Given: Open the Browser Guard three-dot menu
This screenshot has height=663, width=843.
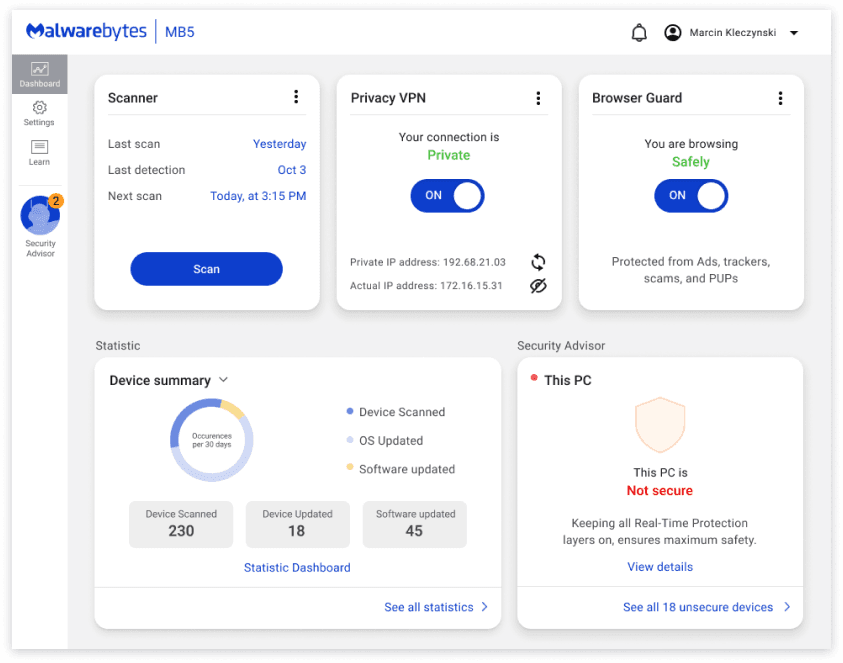Looking at the screenshot, I should 780,98.
